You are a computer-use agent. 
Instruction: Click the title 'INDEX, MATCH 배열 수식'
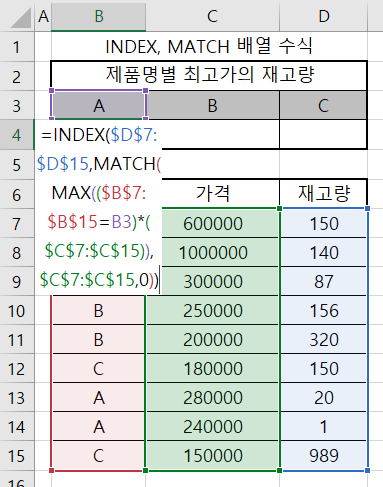tap(209, 46)
